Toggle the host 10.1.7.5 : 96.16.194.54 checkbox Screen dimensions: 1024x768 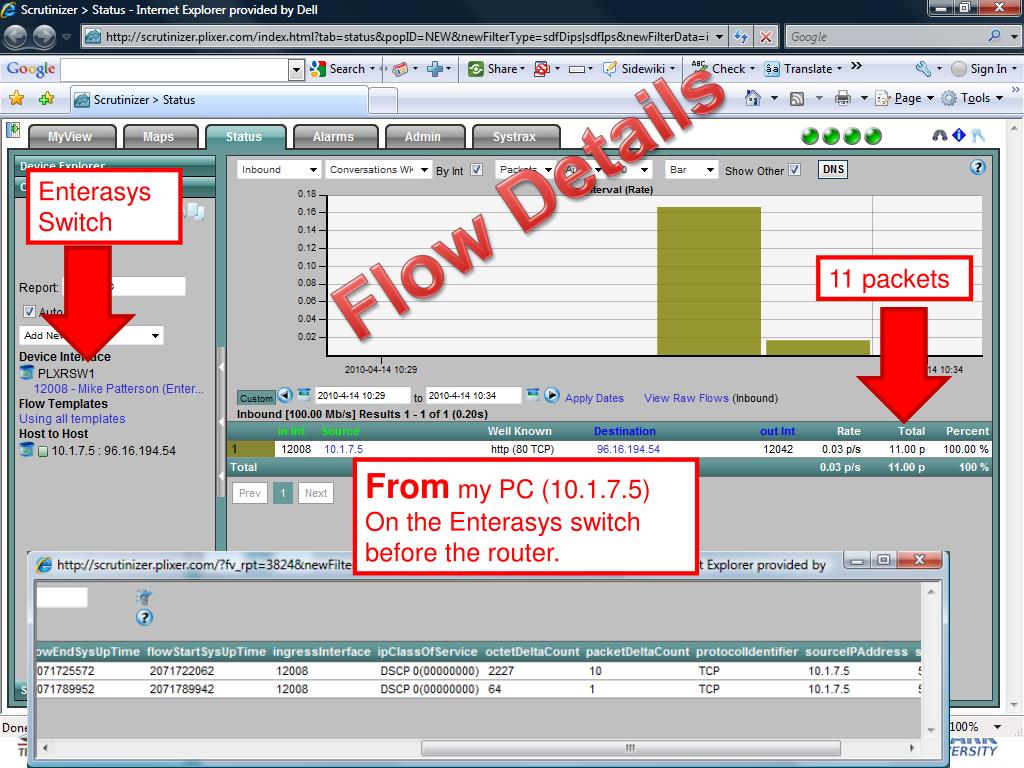[43, 451]
